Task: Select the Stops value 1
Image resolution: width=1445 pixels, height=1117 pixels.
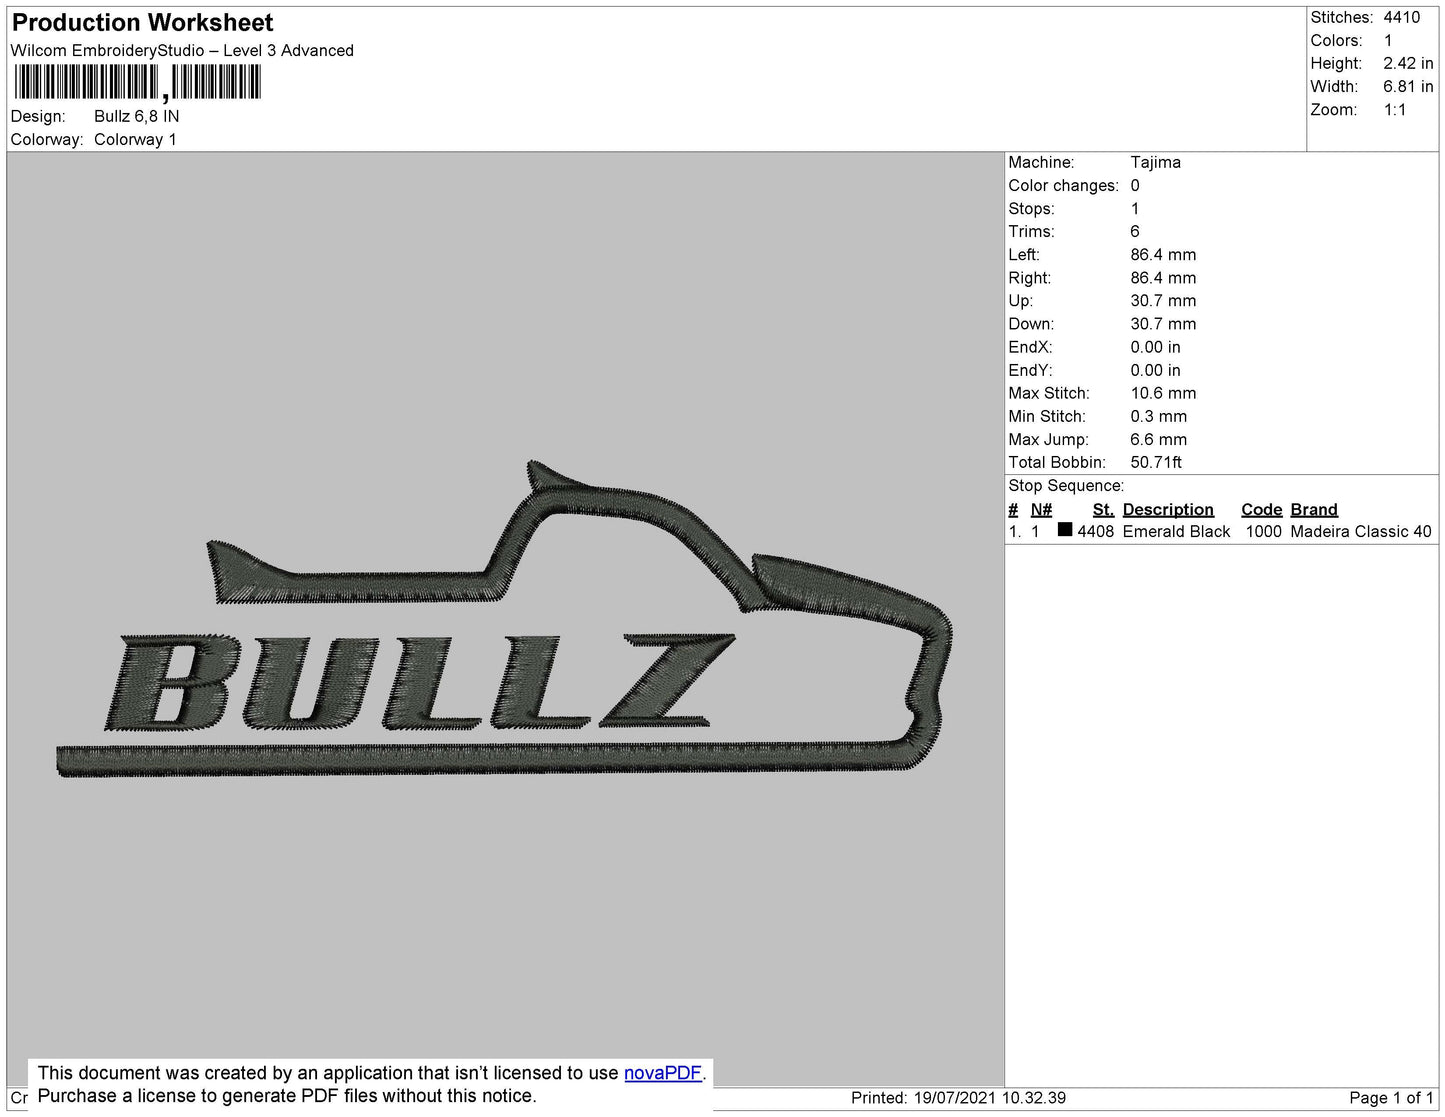Action: (x=1135, y=208)
